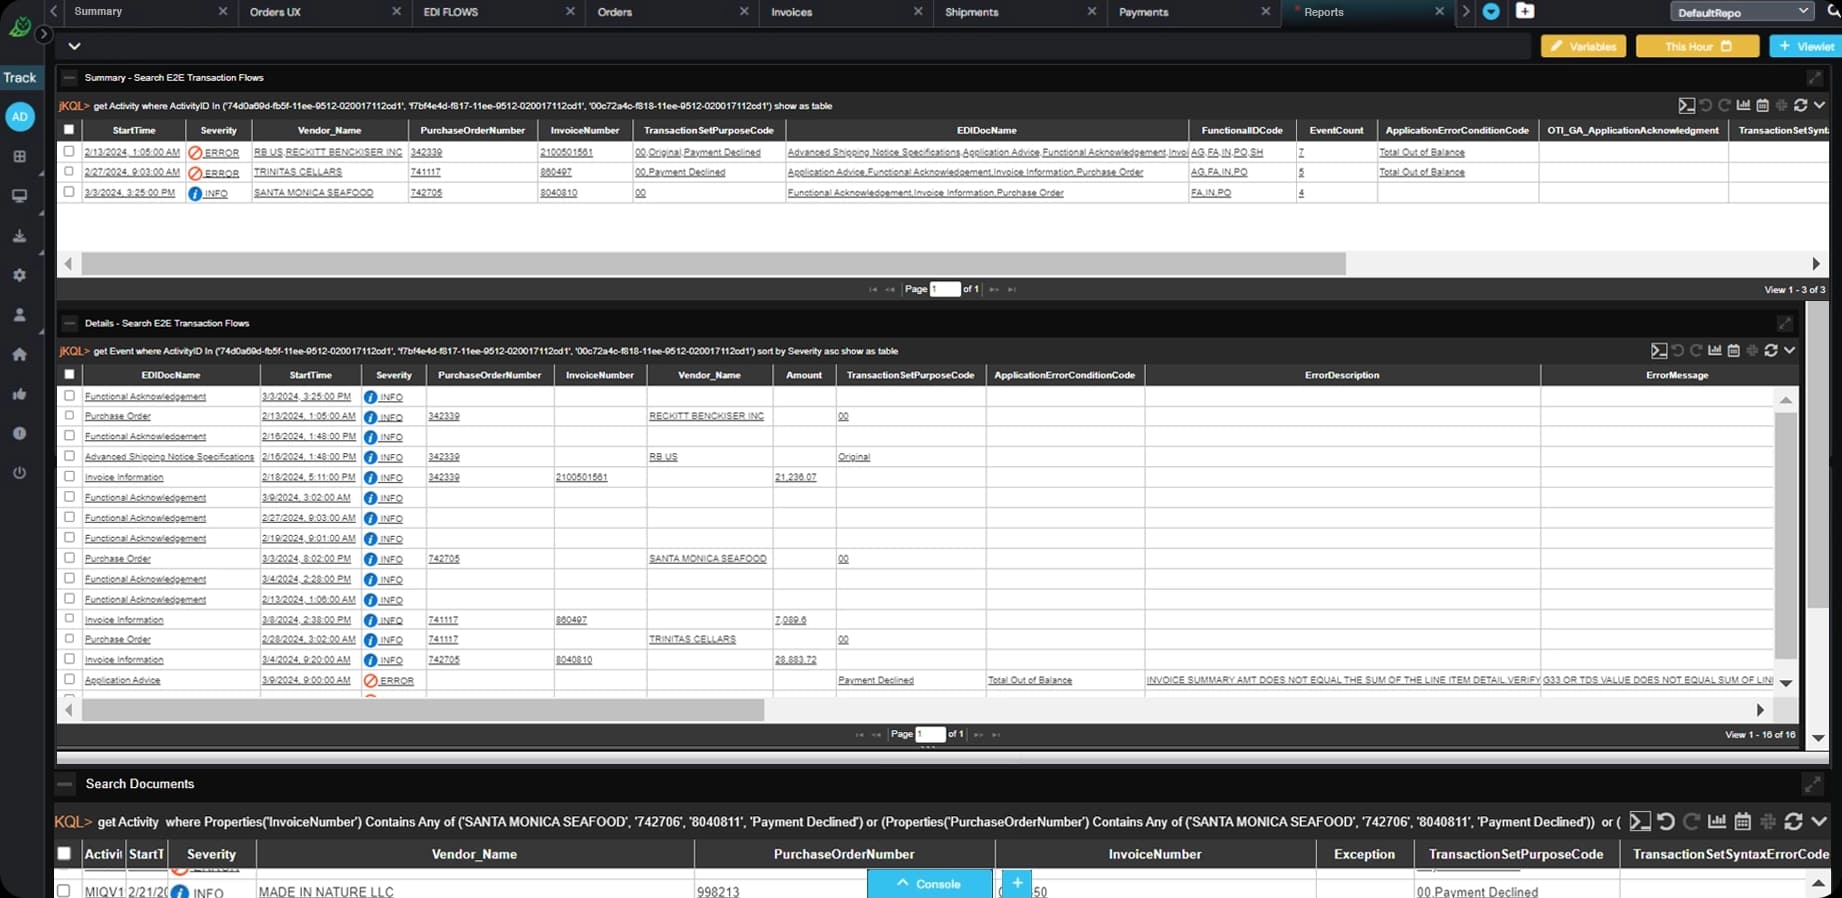Image resolution: width=1842 pixels, height=898 pixels.
Task: Switch to the Payments tab
Action: [x=1144, y=12]
